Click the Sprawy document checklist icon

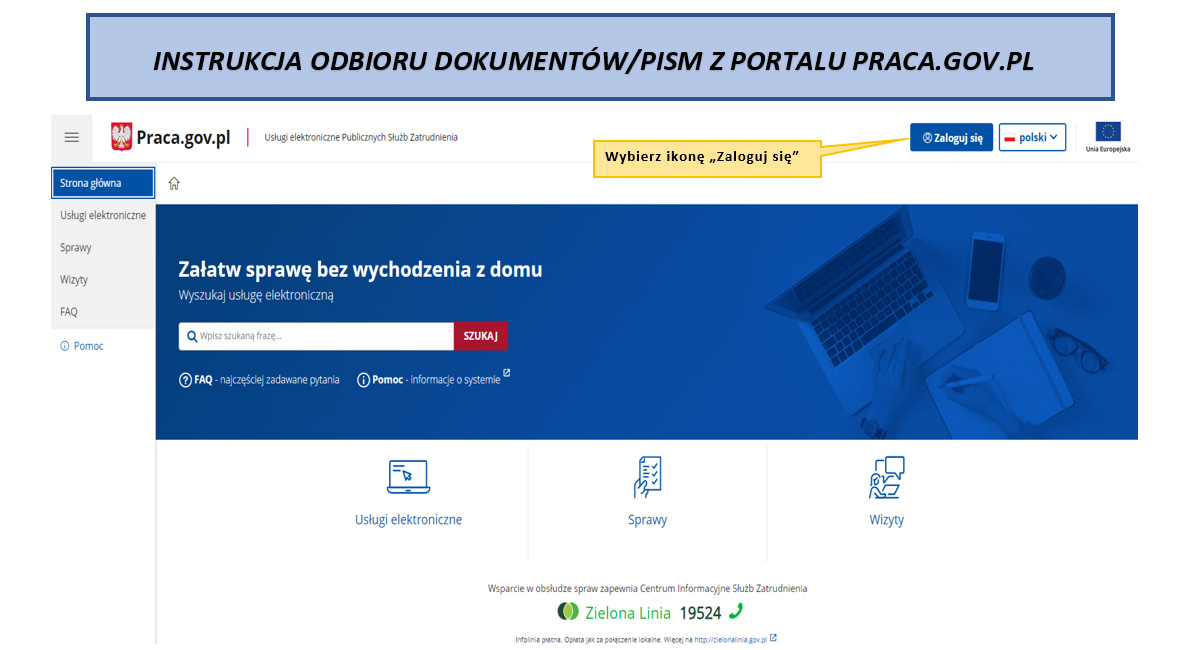pyautogui.click(x=647, y=477)
